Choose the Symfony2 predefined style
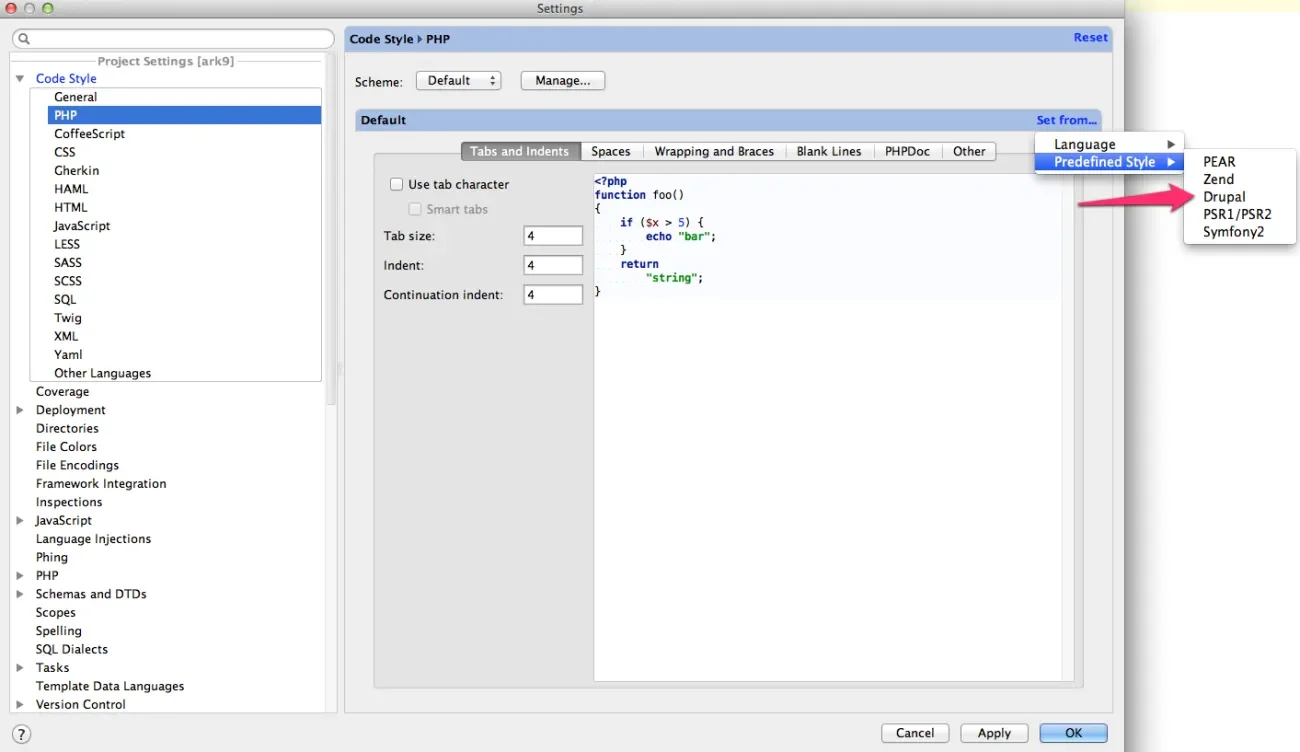This screenshot has width=1300, height=752. pyautogui.click(x=1233, y=232)
